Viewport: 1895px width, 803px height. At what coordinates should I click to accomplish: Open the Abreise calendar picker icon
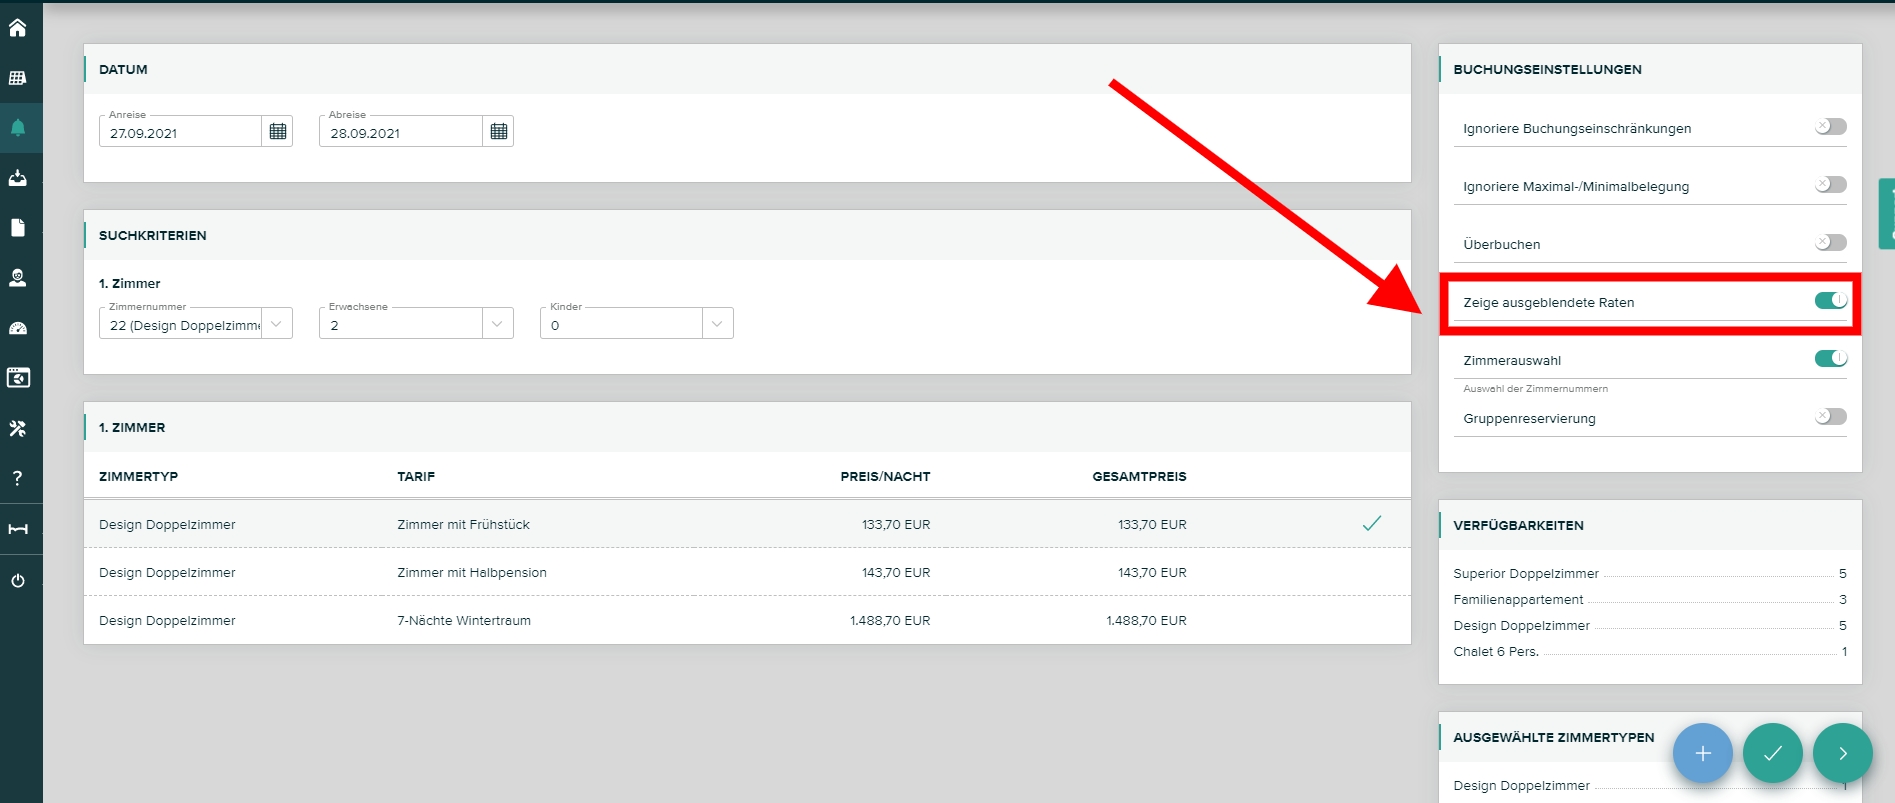point(498,131)
